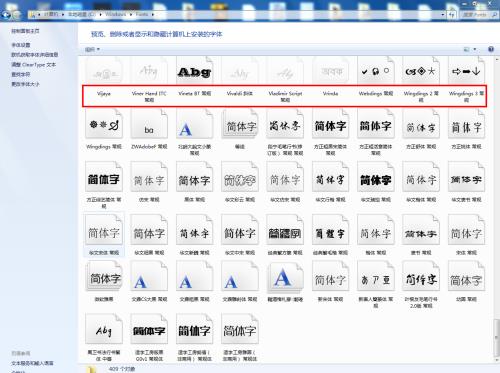The image size is (500, 373).
Task: Open 控制面板主页 link in sidebar
Action: point(25,31)
